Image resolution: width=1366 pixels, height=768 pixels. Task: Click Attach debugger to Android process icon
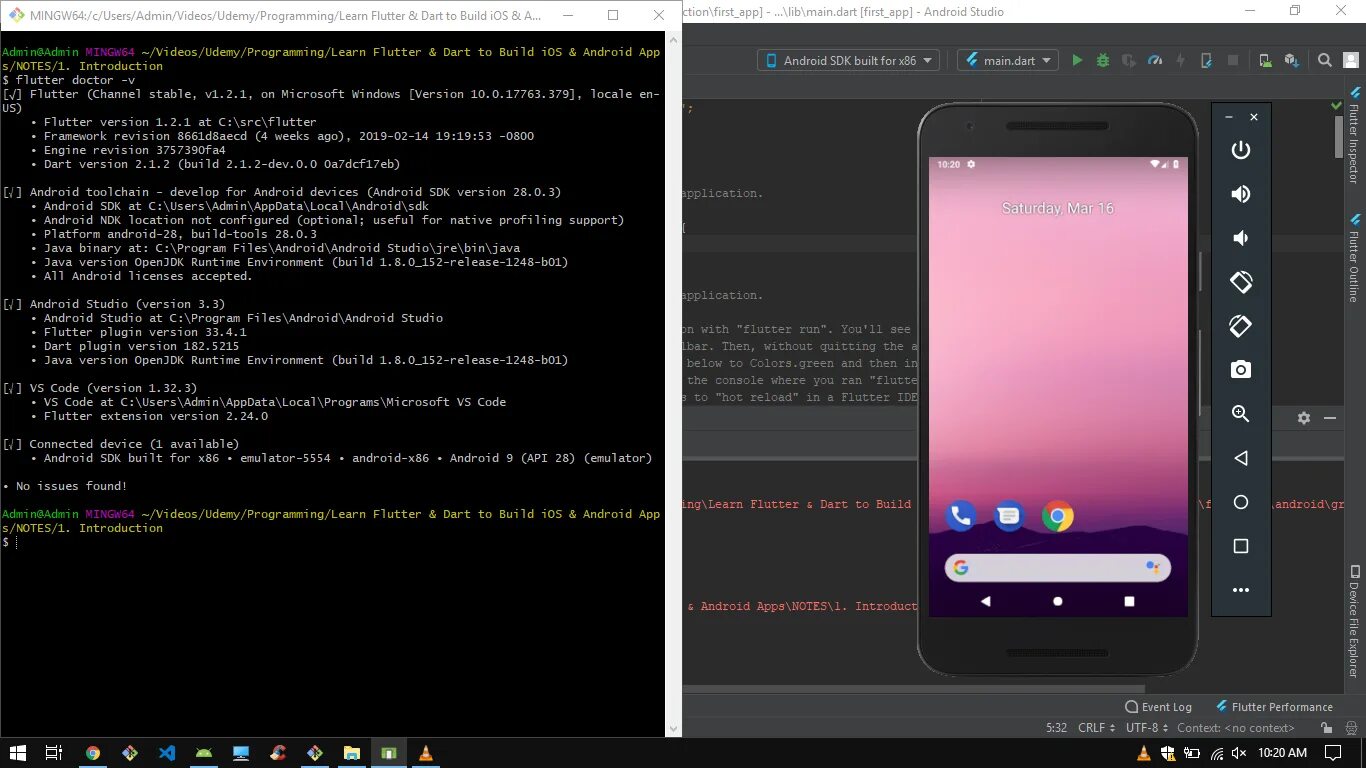(1207, 60)
